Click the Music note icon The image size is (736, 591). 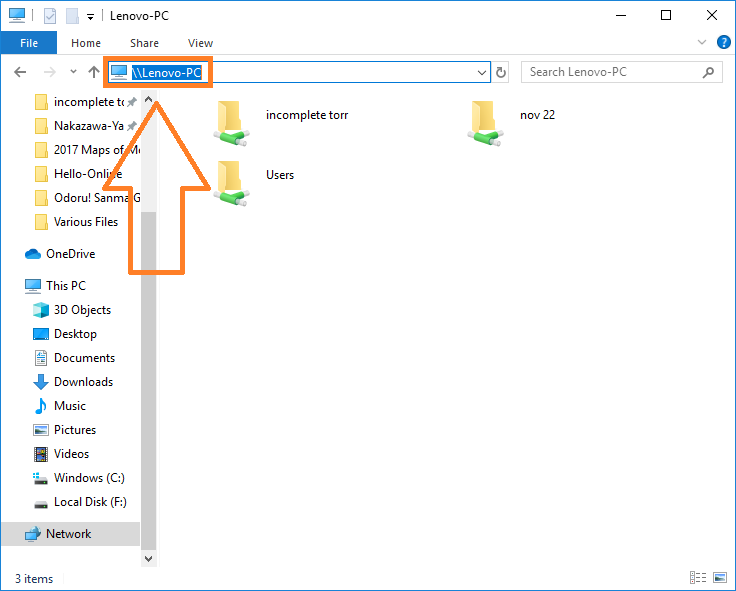[41, 406]
